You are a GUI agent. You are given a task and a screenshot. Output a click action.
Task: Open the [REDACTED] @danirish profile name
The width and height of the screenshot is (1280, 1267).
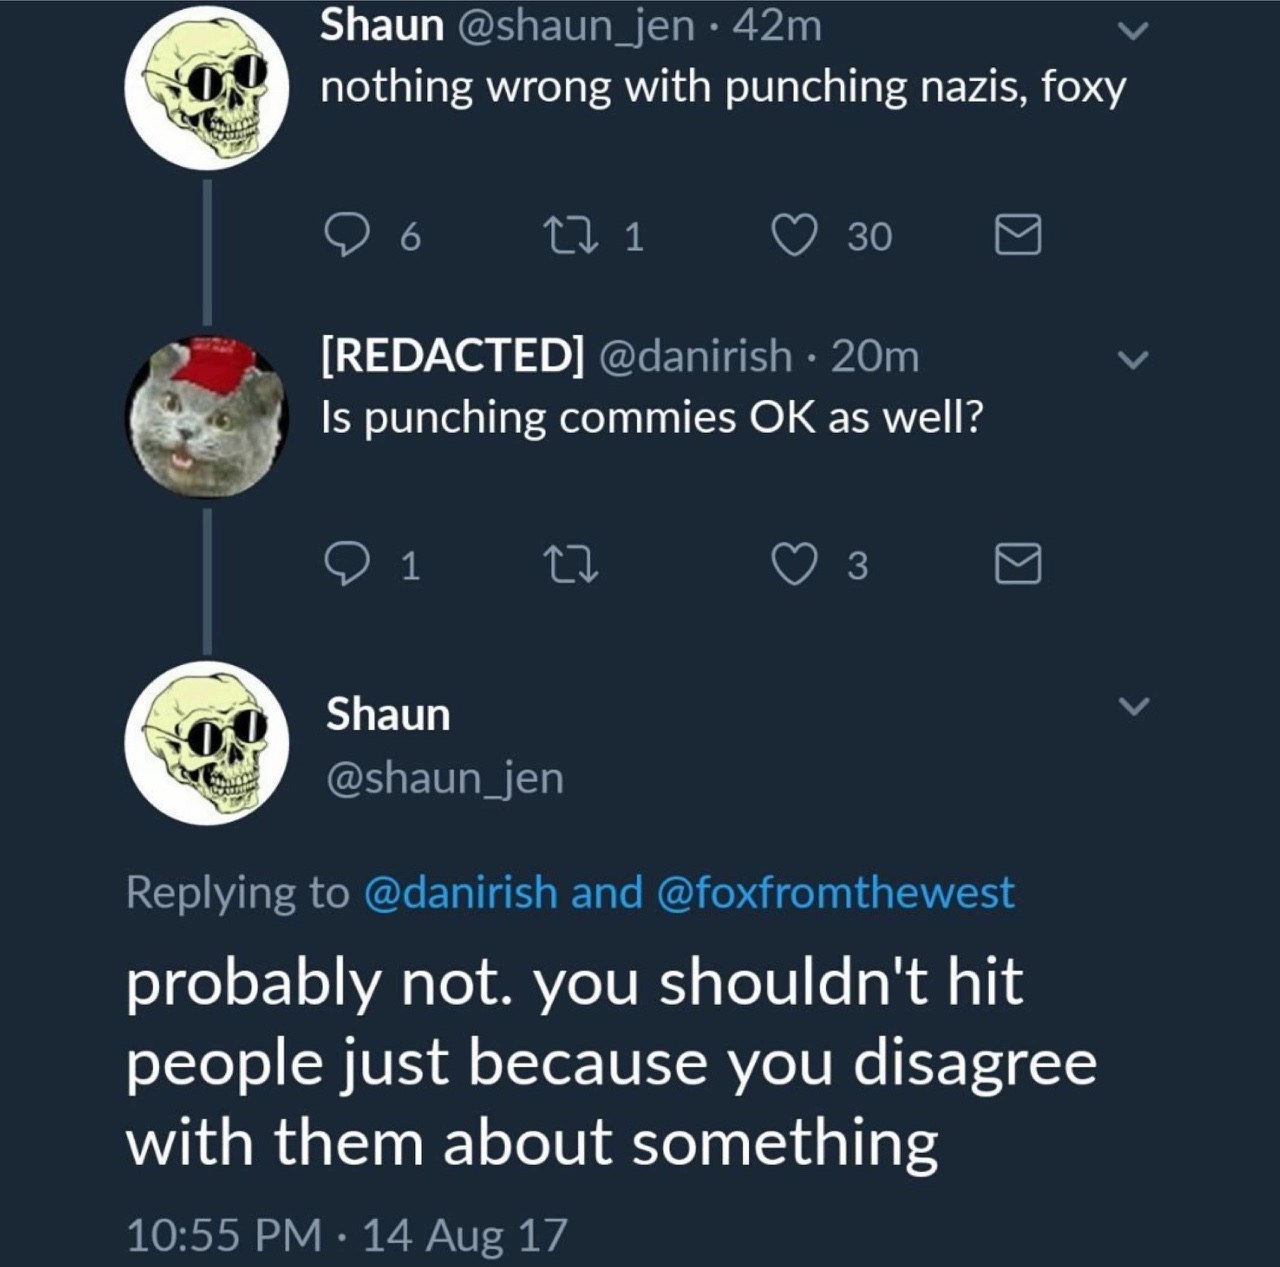tap(452, 355)
